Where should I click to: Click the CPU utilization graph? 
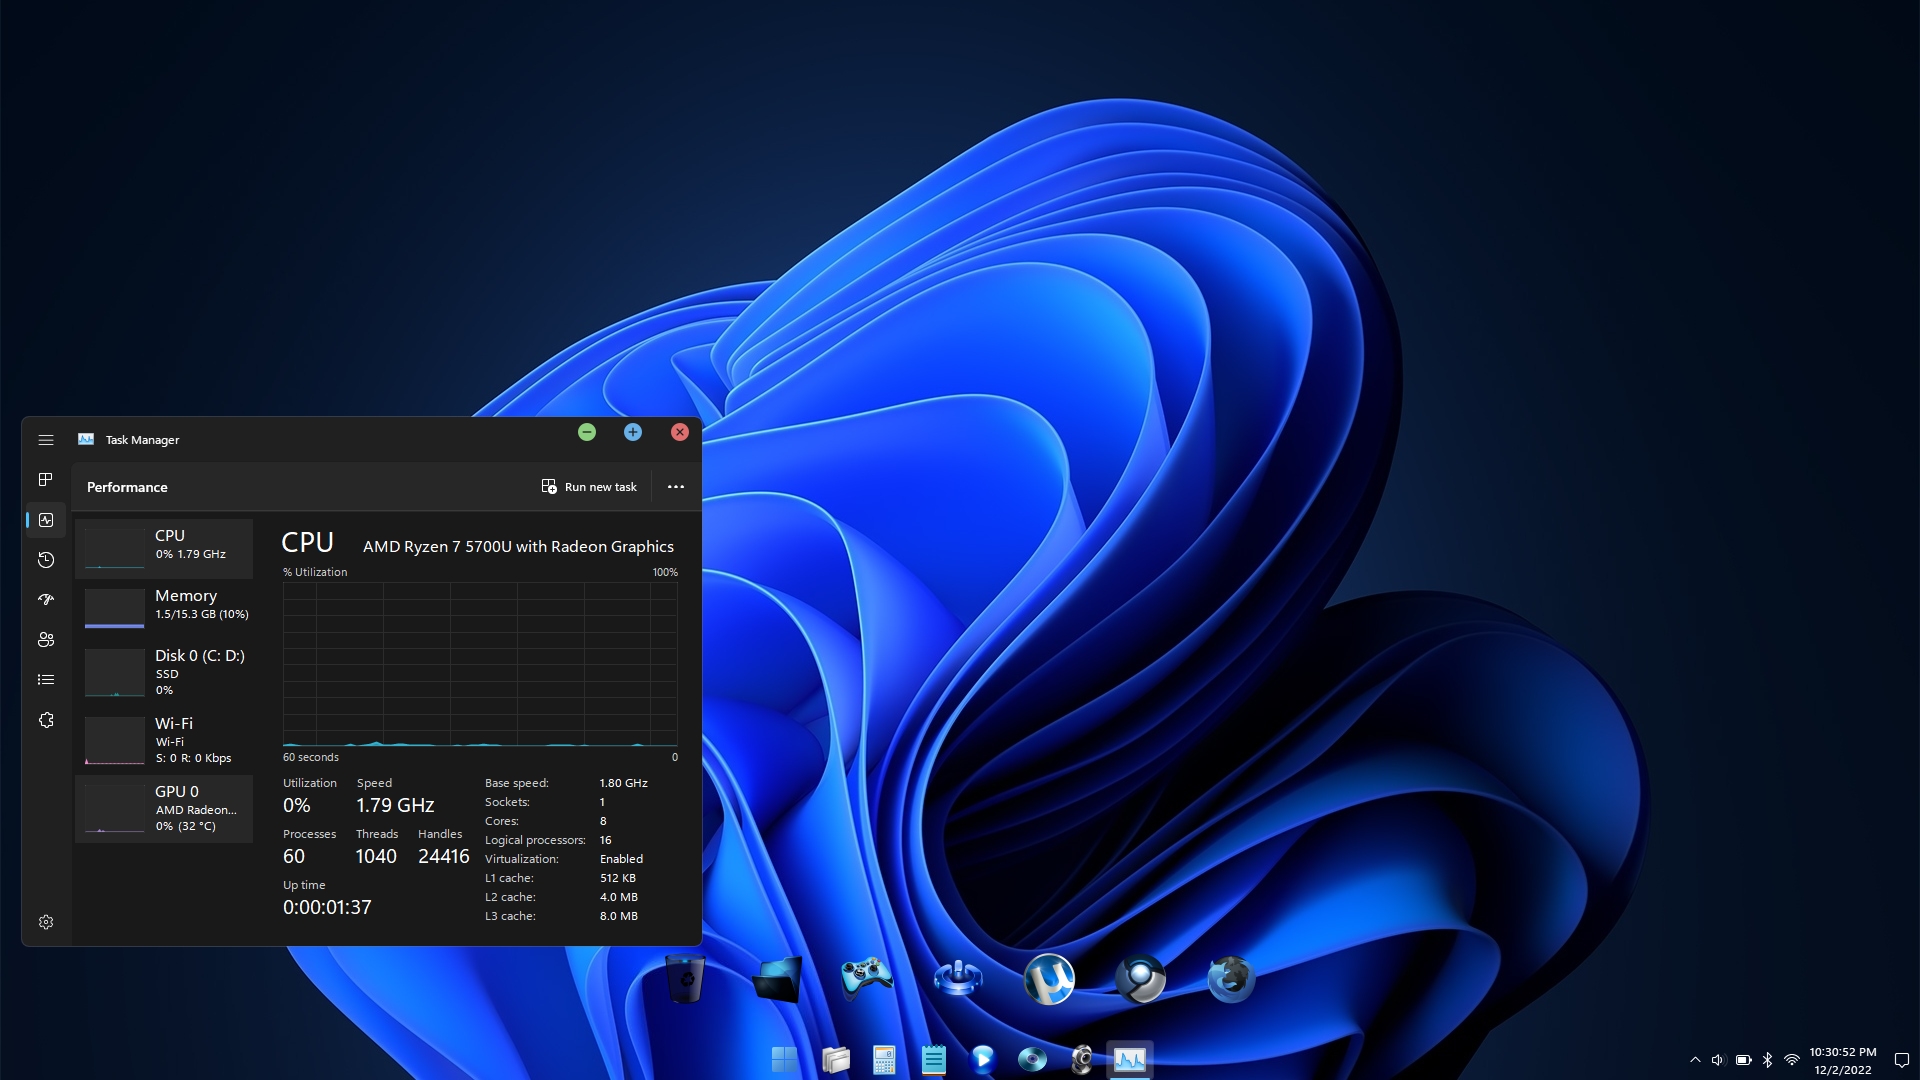click(x=480, y=665)
